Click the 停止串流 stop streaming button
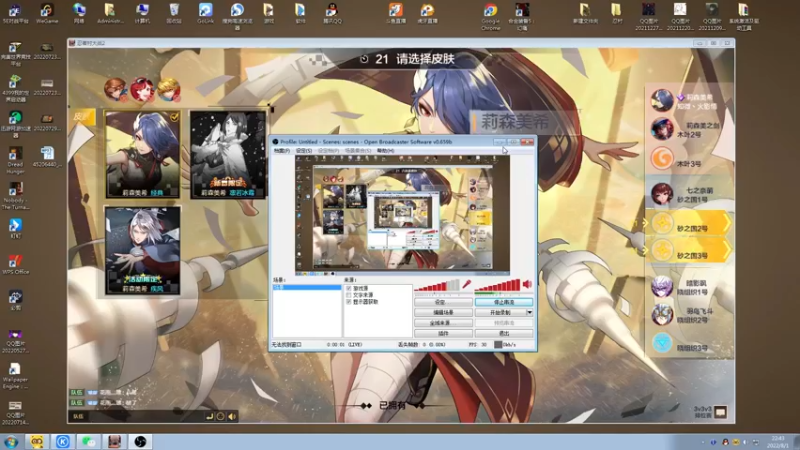Screen dimensions: 800x450 pos(504,302)
